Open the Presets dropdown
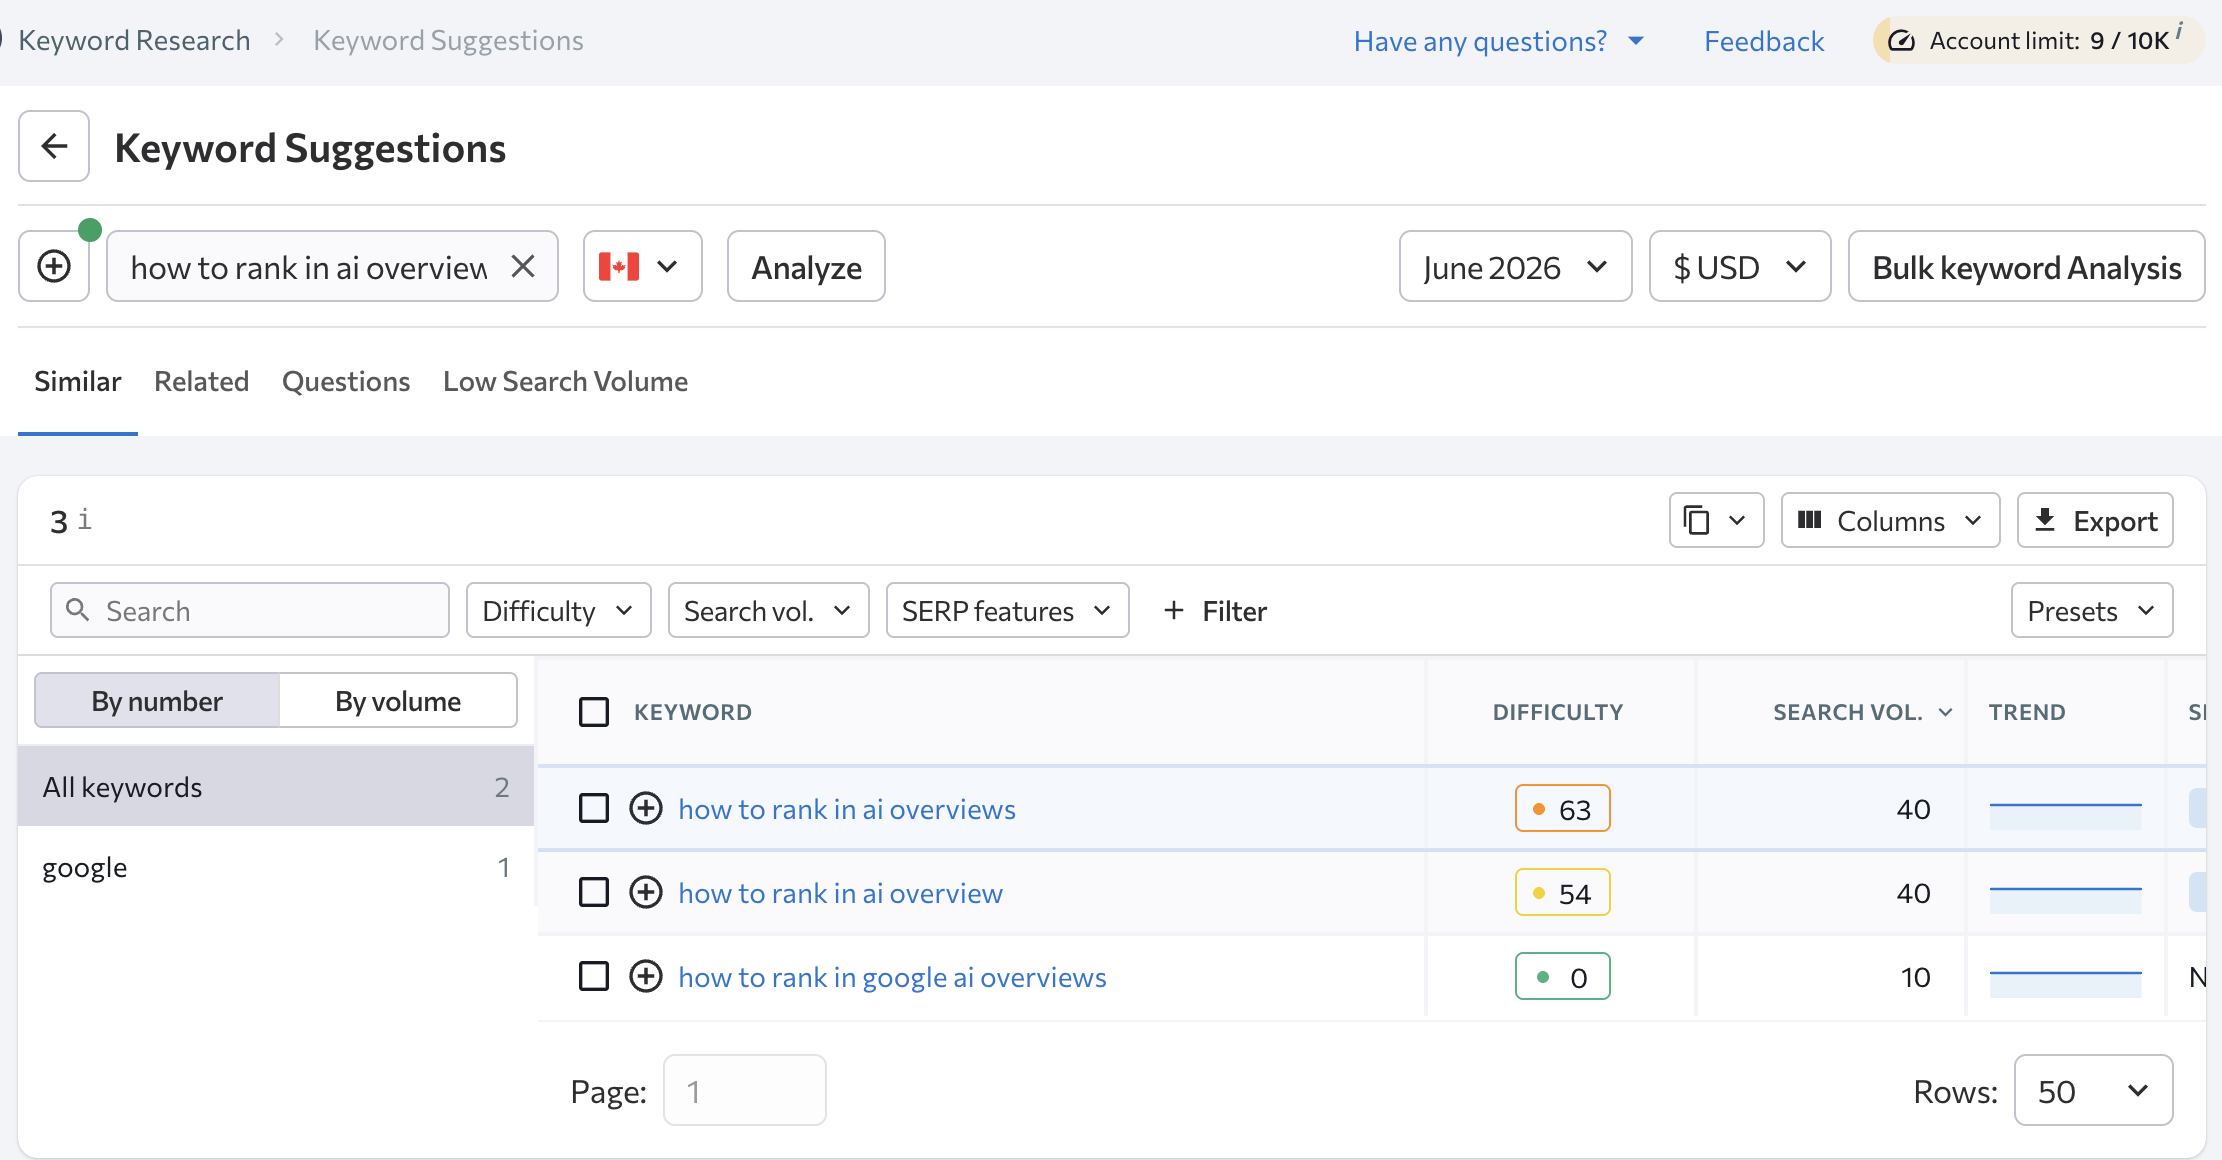Screen dimensions: 2222x1160 [2092, 610]
